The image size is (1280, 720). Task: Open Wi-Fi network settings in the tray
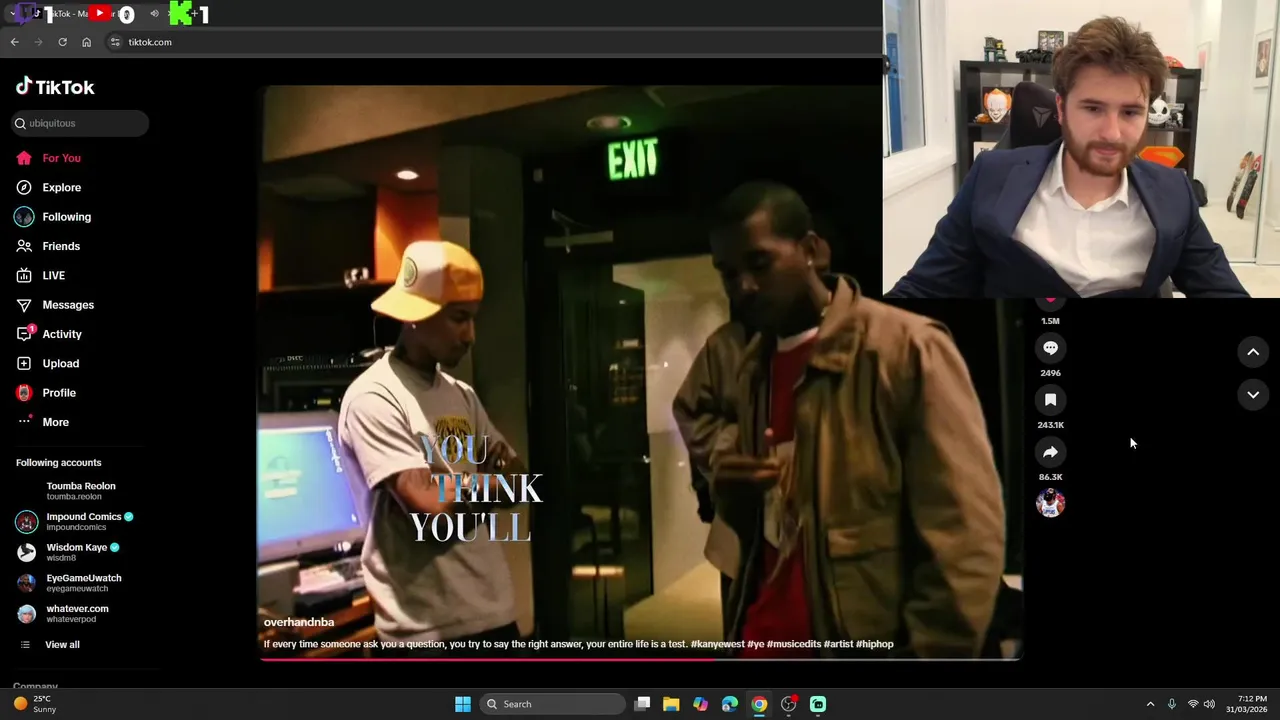(x=1193, y=704)
